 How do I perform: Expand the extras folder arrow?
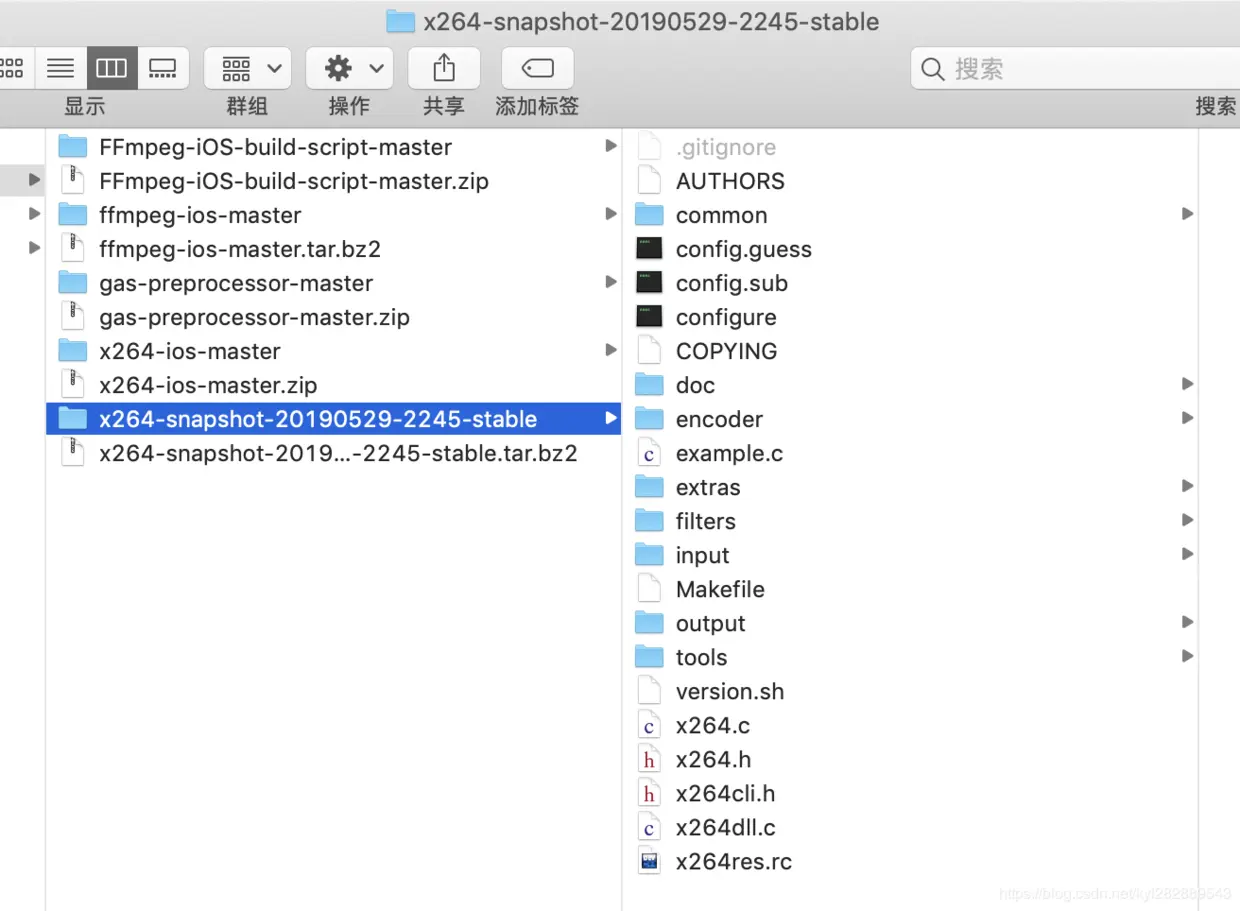coord(1187,486)
